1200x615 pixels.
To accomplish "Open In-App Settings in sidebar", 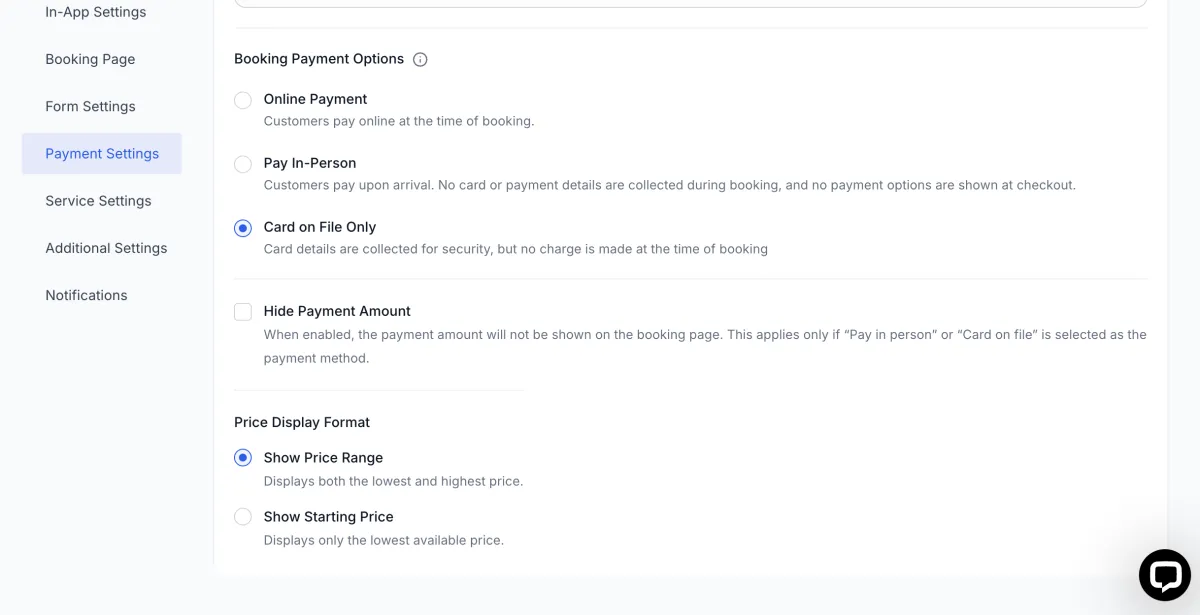I will [x=96, y=12].
